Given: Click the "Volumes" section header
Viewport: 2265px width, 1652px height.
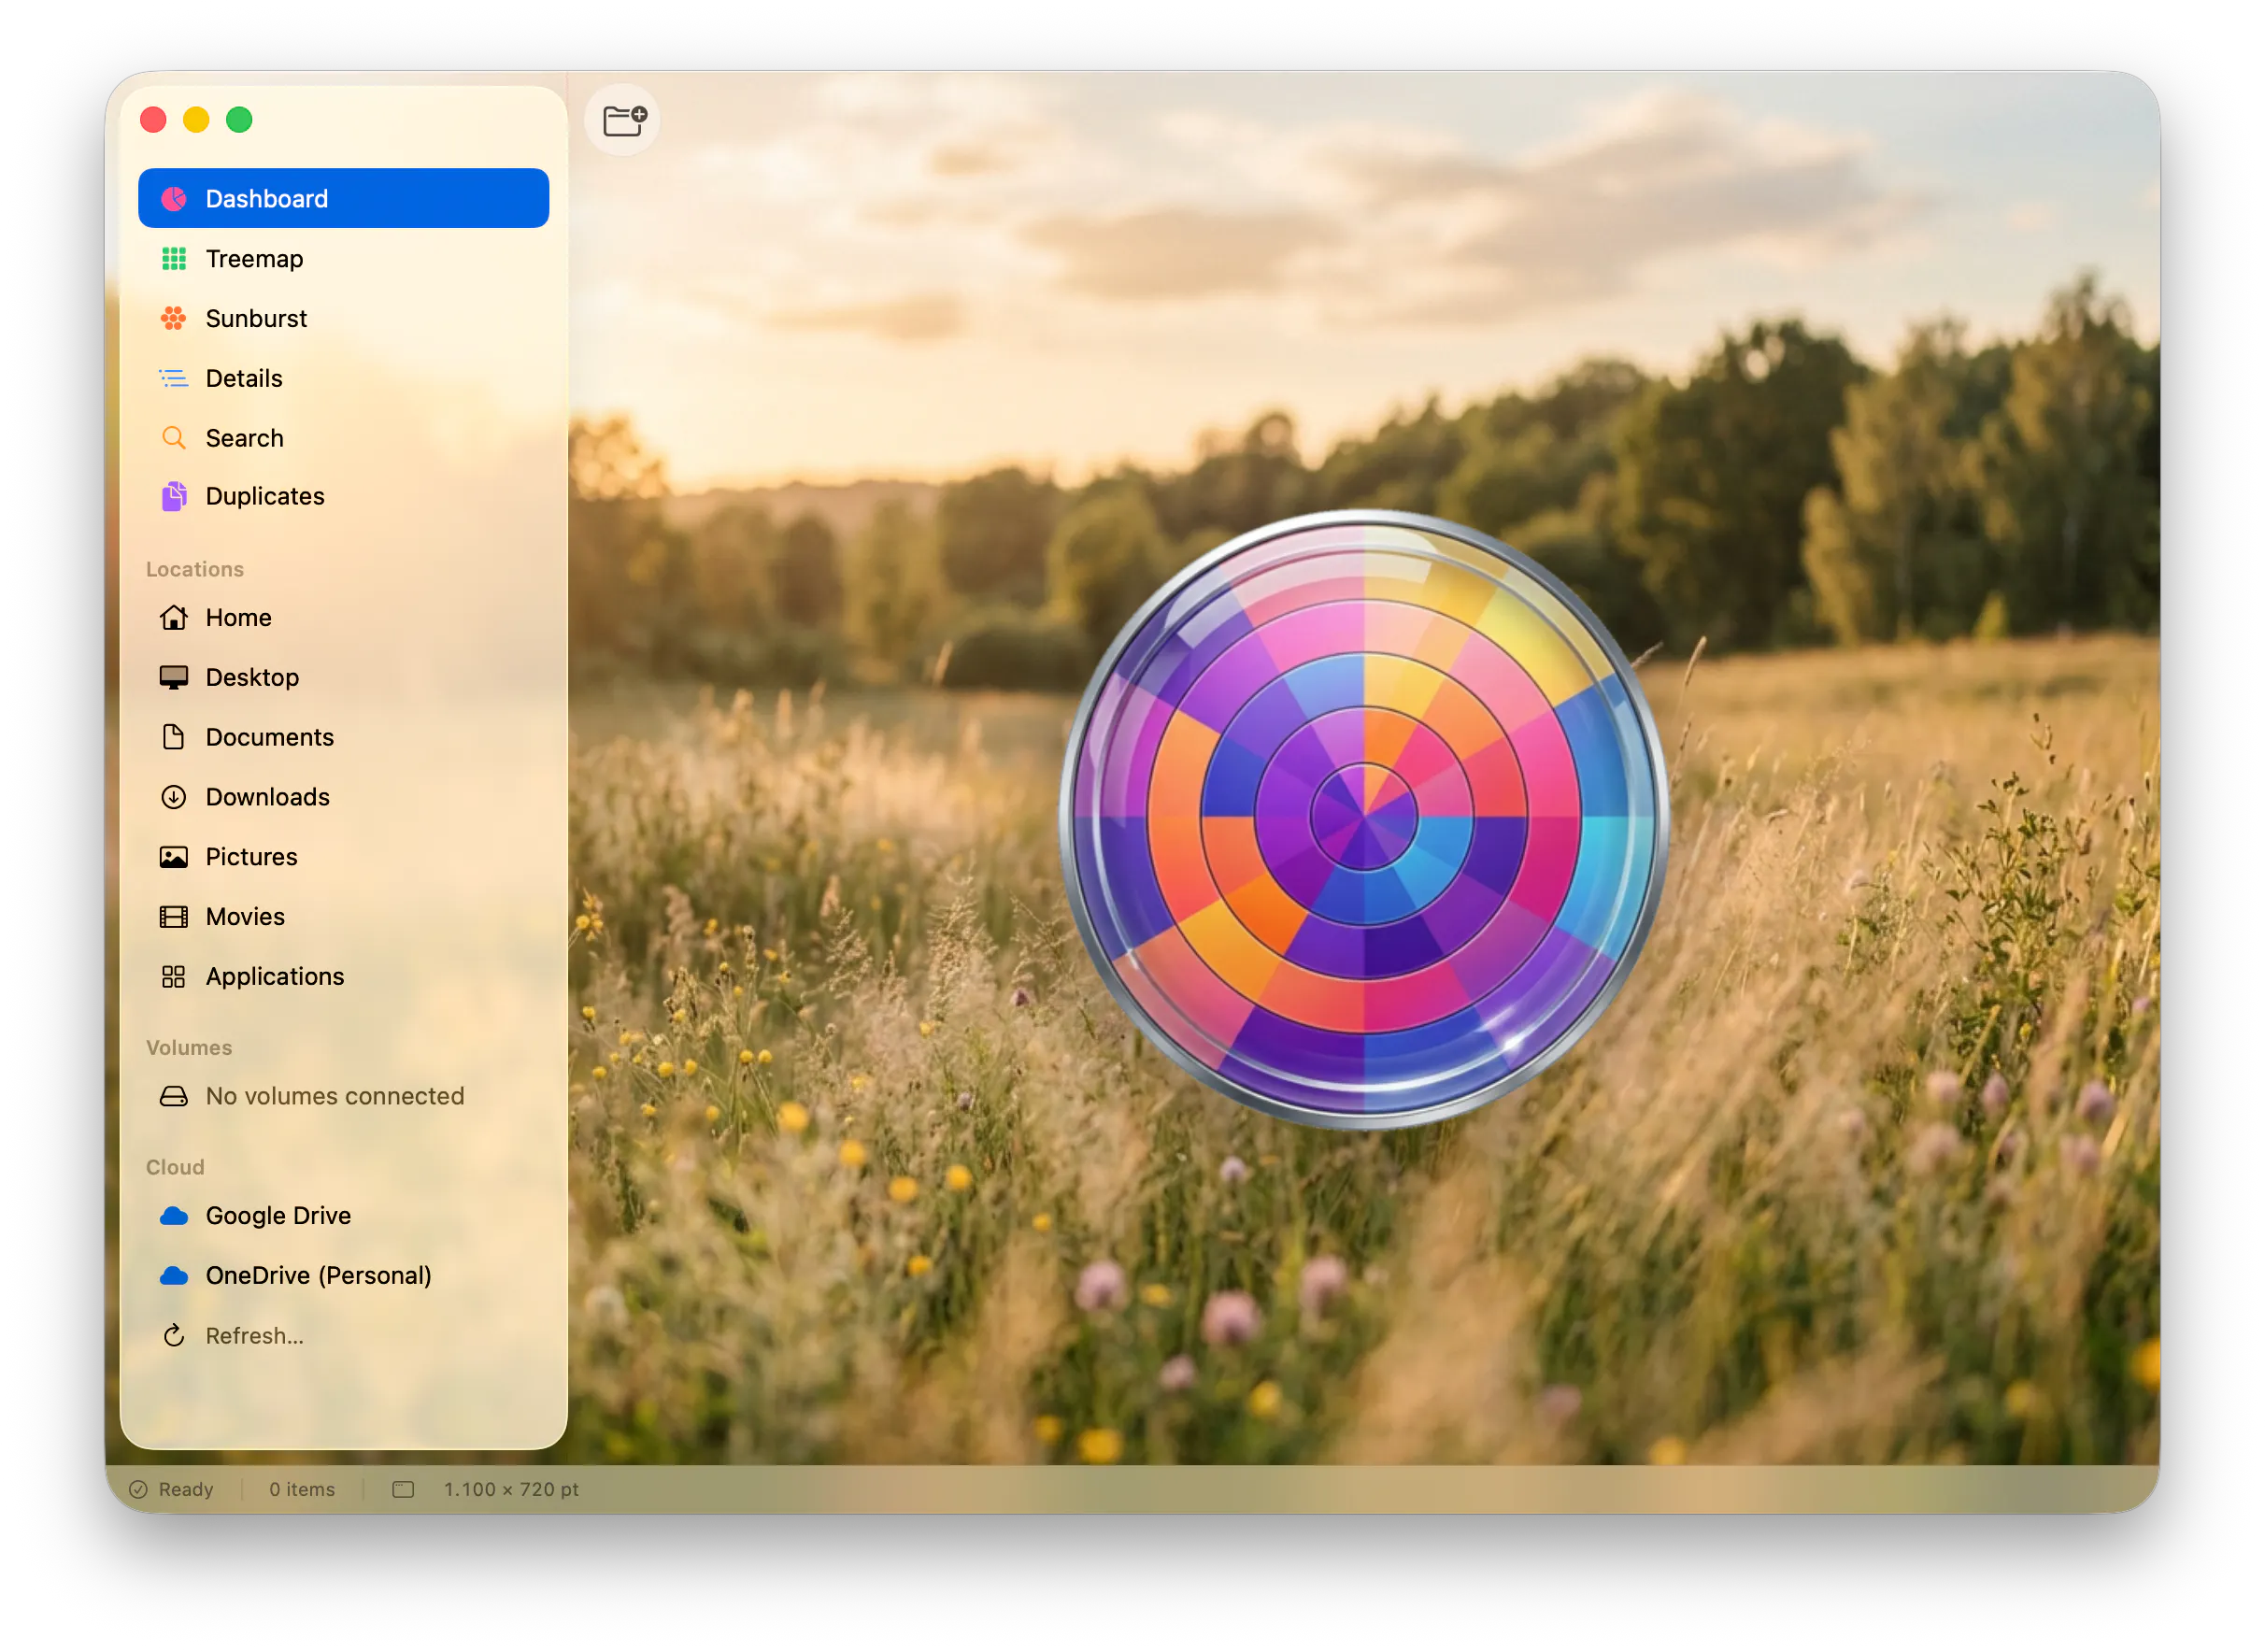Looking at the screenshot, I should (x=189, y=1049).
